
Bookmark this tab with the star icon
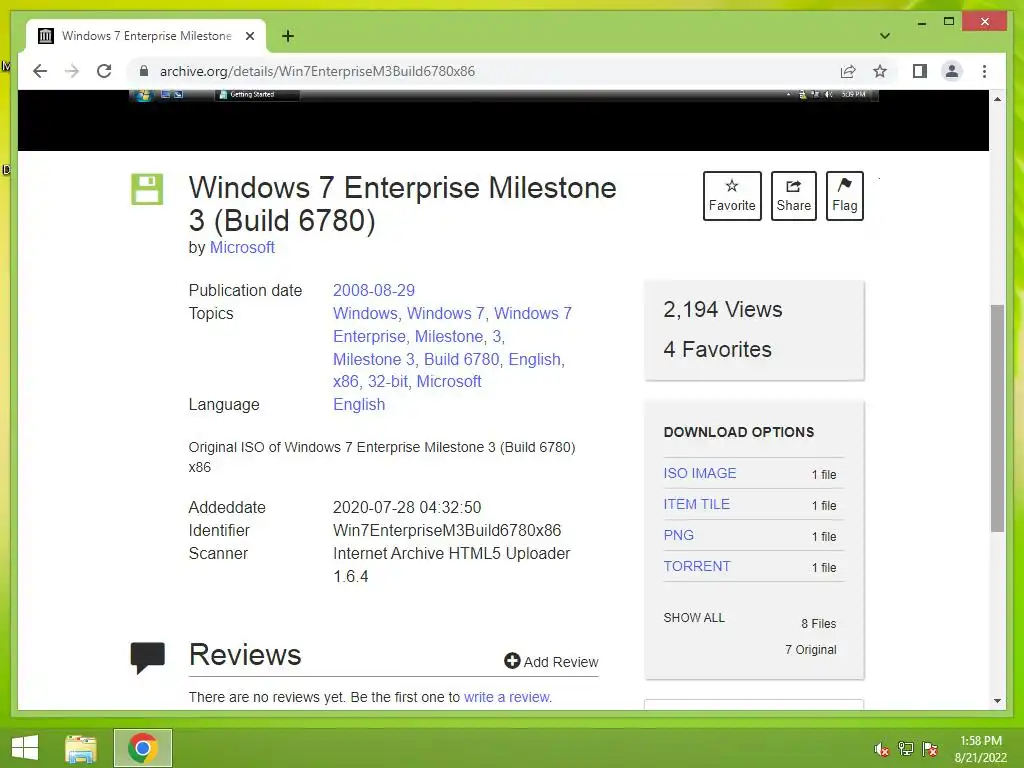[880, 71]
